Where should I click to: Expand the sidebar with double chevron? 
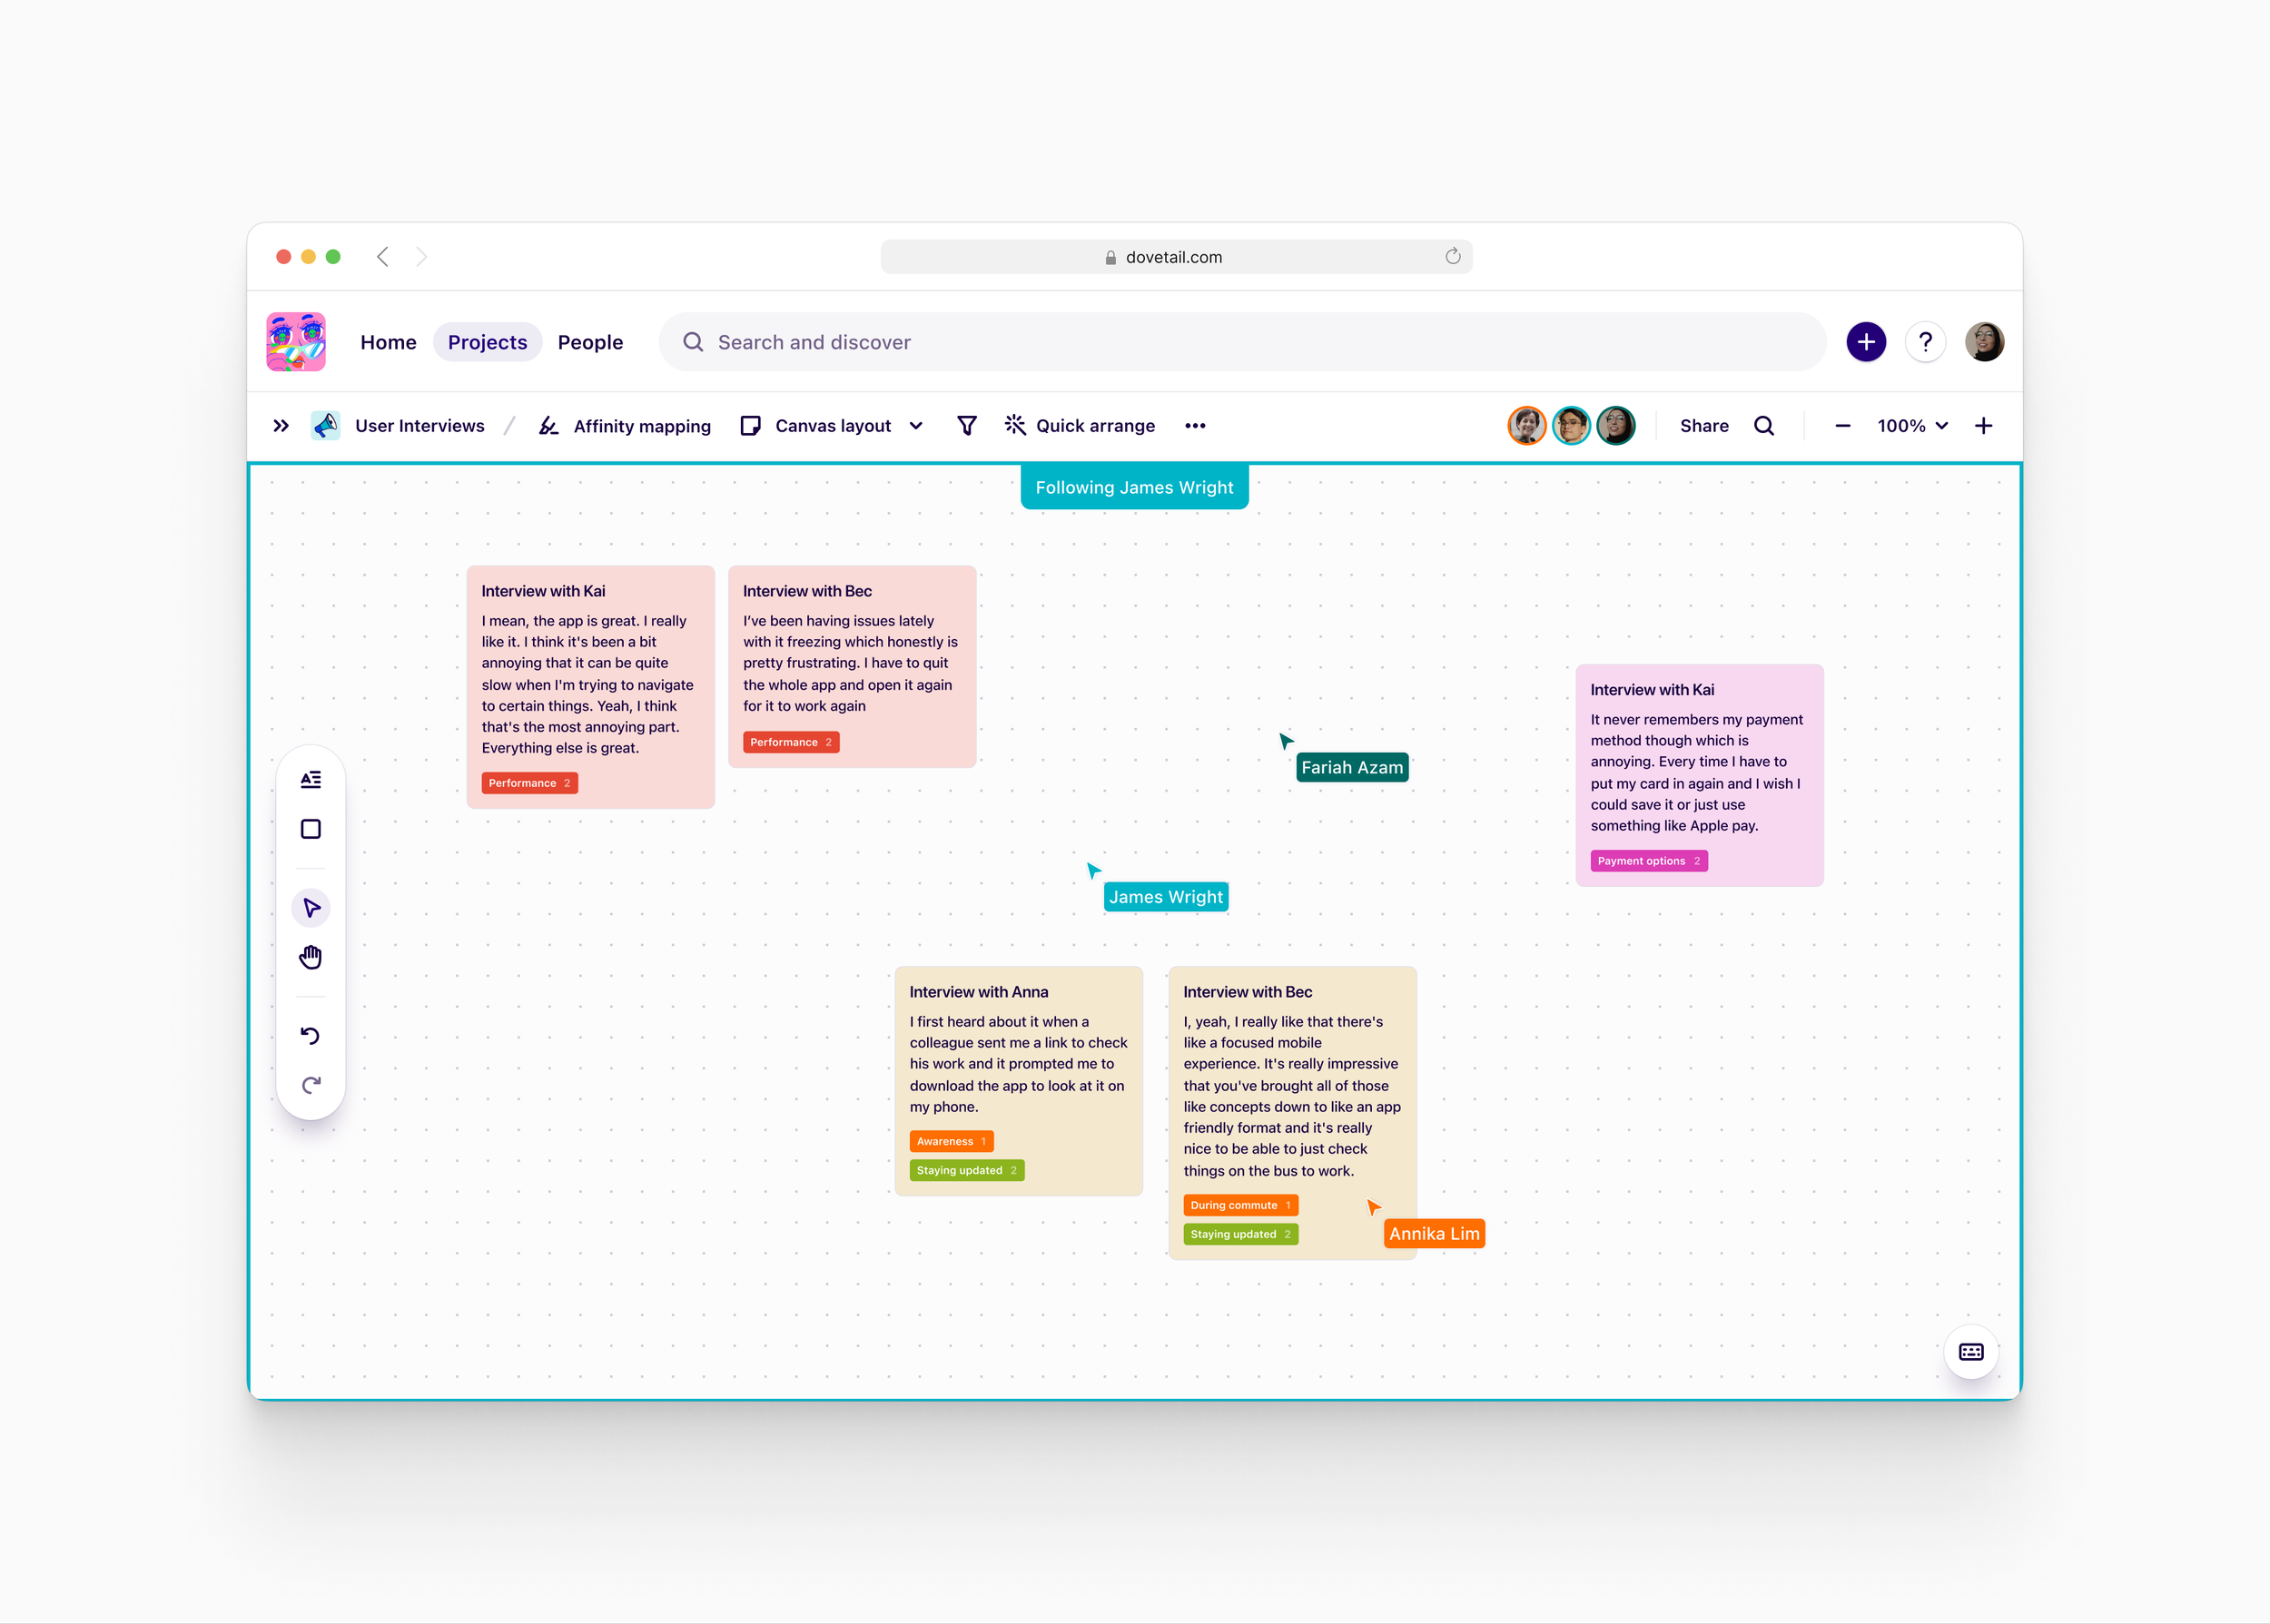281,426
